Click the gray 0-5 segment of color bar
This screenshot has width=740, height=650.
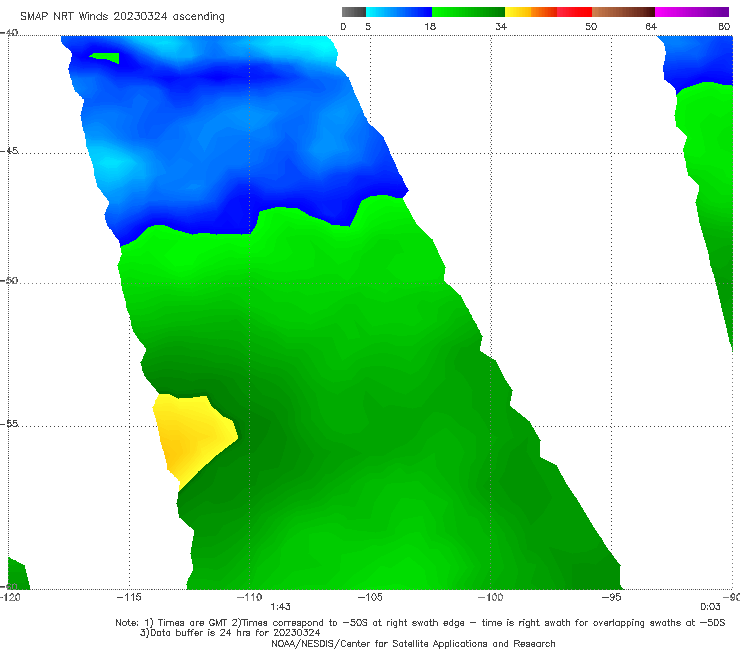pyautogui.click(x=354, y=12)
